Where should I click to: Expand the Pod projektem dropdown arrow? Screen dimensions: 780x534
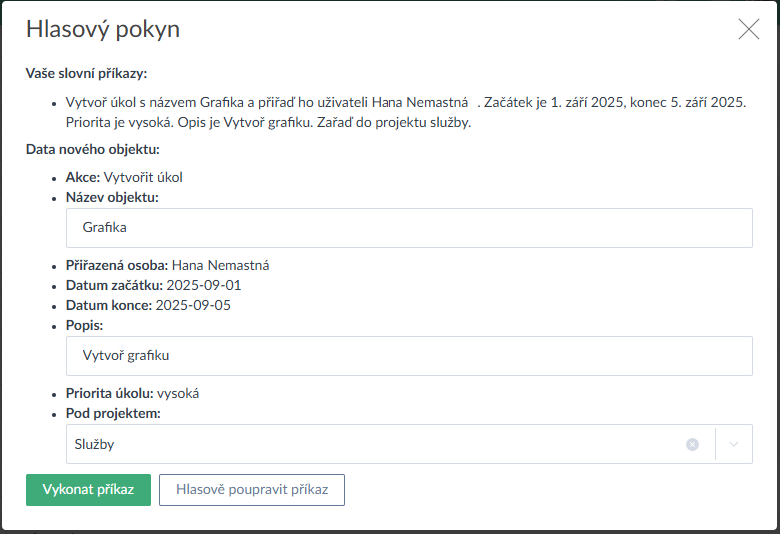click(x=734, y=444)
